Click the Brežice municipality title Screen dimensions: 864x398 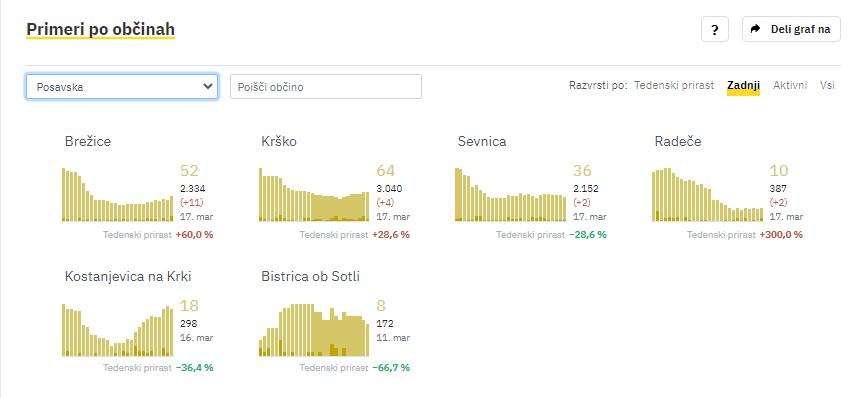pyautogui.click(x=88, y=142)
